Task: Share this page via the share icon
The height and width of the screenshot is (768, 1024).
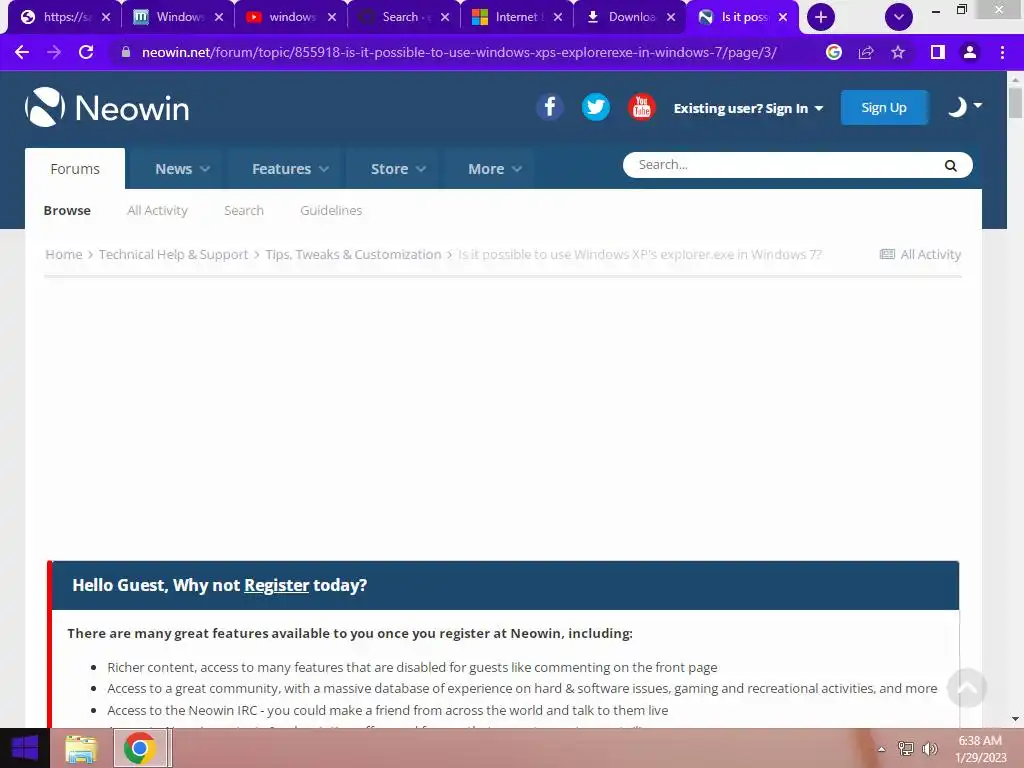Action: 866,52
